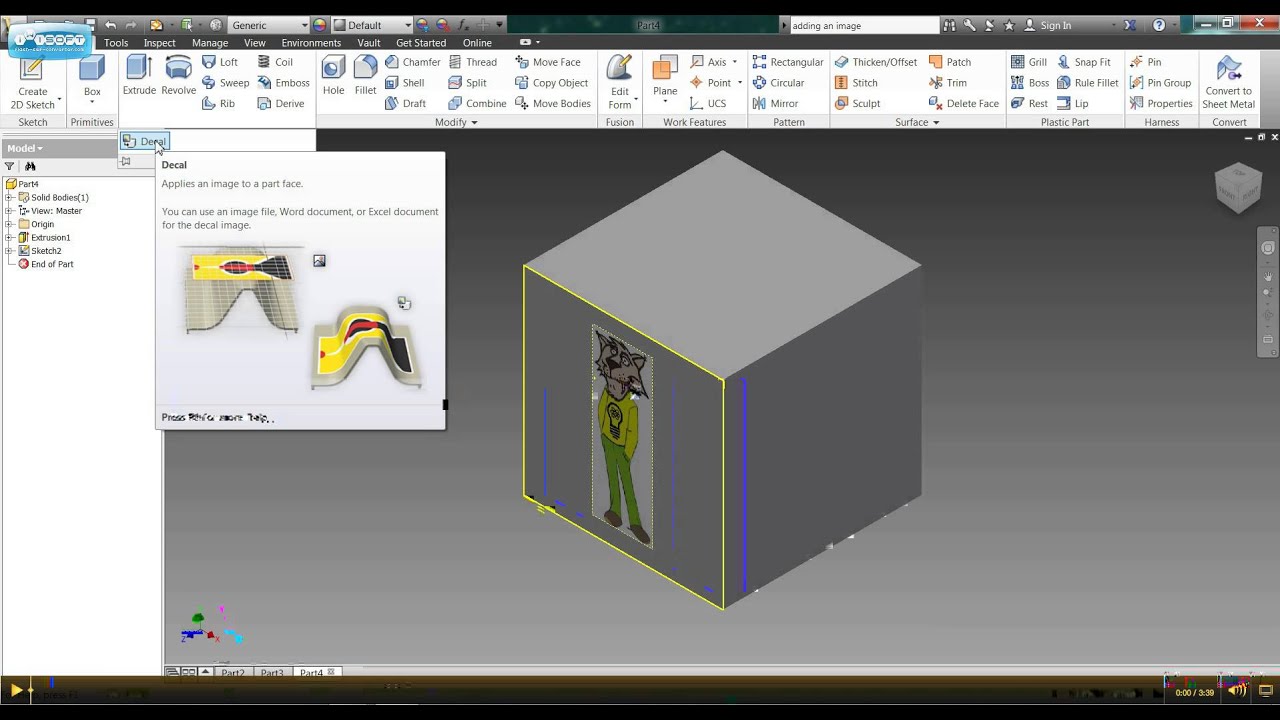The height and width of the screenshot is (720, 1280).
Task: Open the Edit Form tool
Action: click(x=620, y=82)
